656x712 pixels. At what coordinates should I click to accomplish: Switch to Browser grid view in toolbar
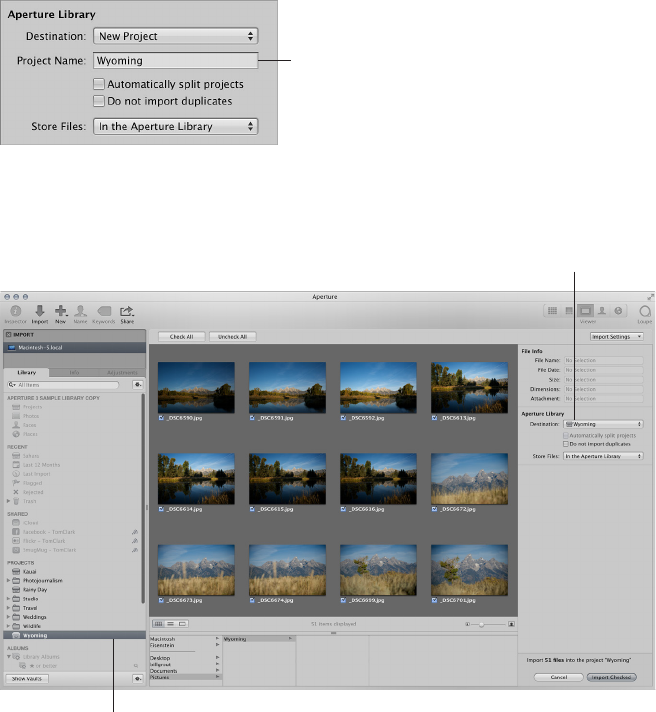click(x=552, y=311)
